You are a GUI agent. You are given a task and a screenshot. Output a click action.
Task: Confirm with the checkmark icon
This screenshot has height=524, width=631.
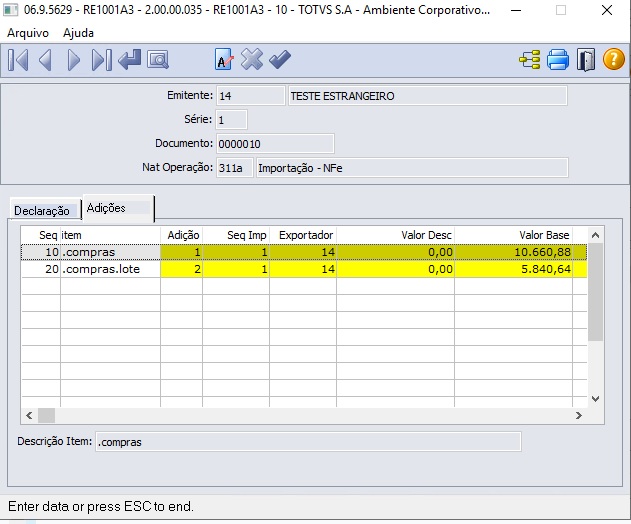coord(280,60)
